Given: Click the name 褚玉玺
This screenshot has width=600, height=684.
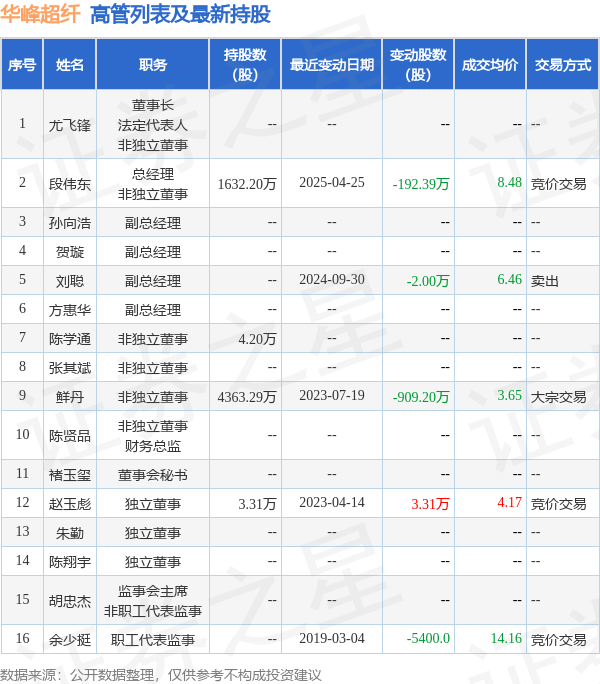Looking at the screenshot, I should point(69,475).
